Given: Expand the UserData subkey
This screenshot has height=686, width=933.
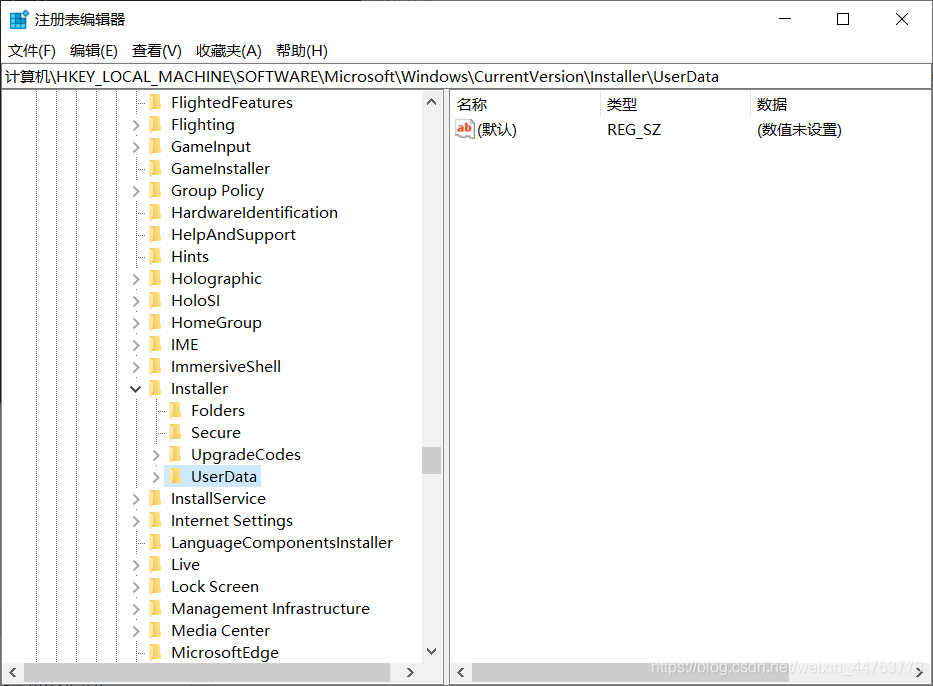Looking at the screenshot, I should click(156, 477).
